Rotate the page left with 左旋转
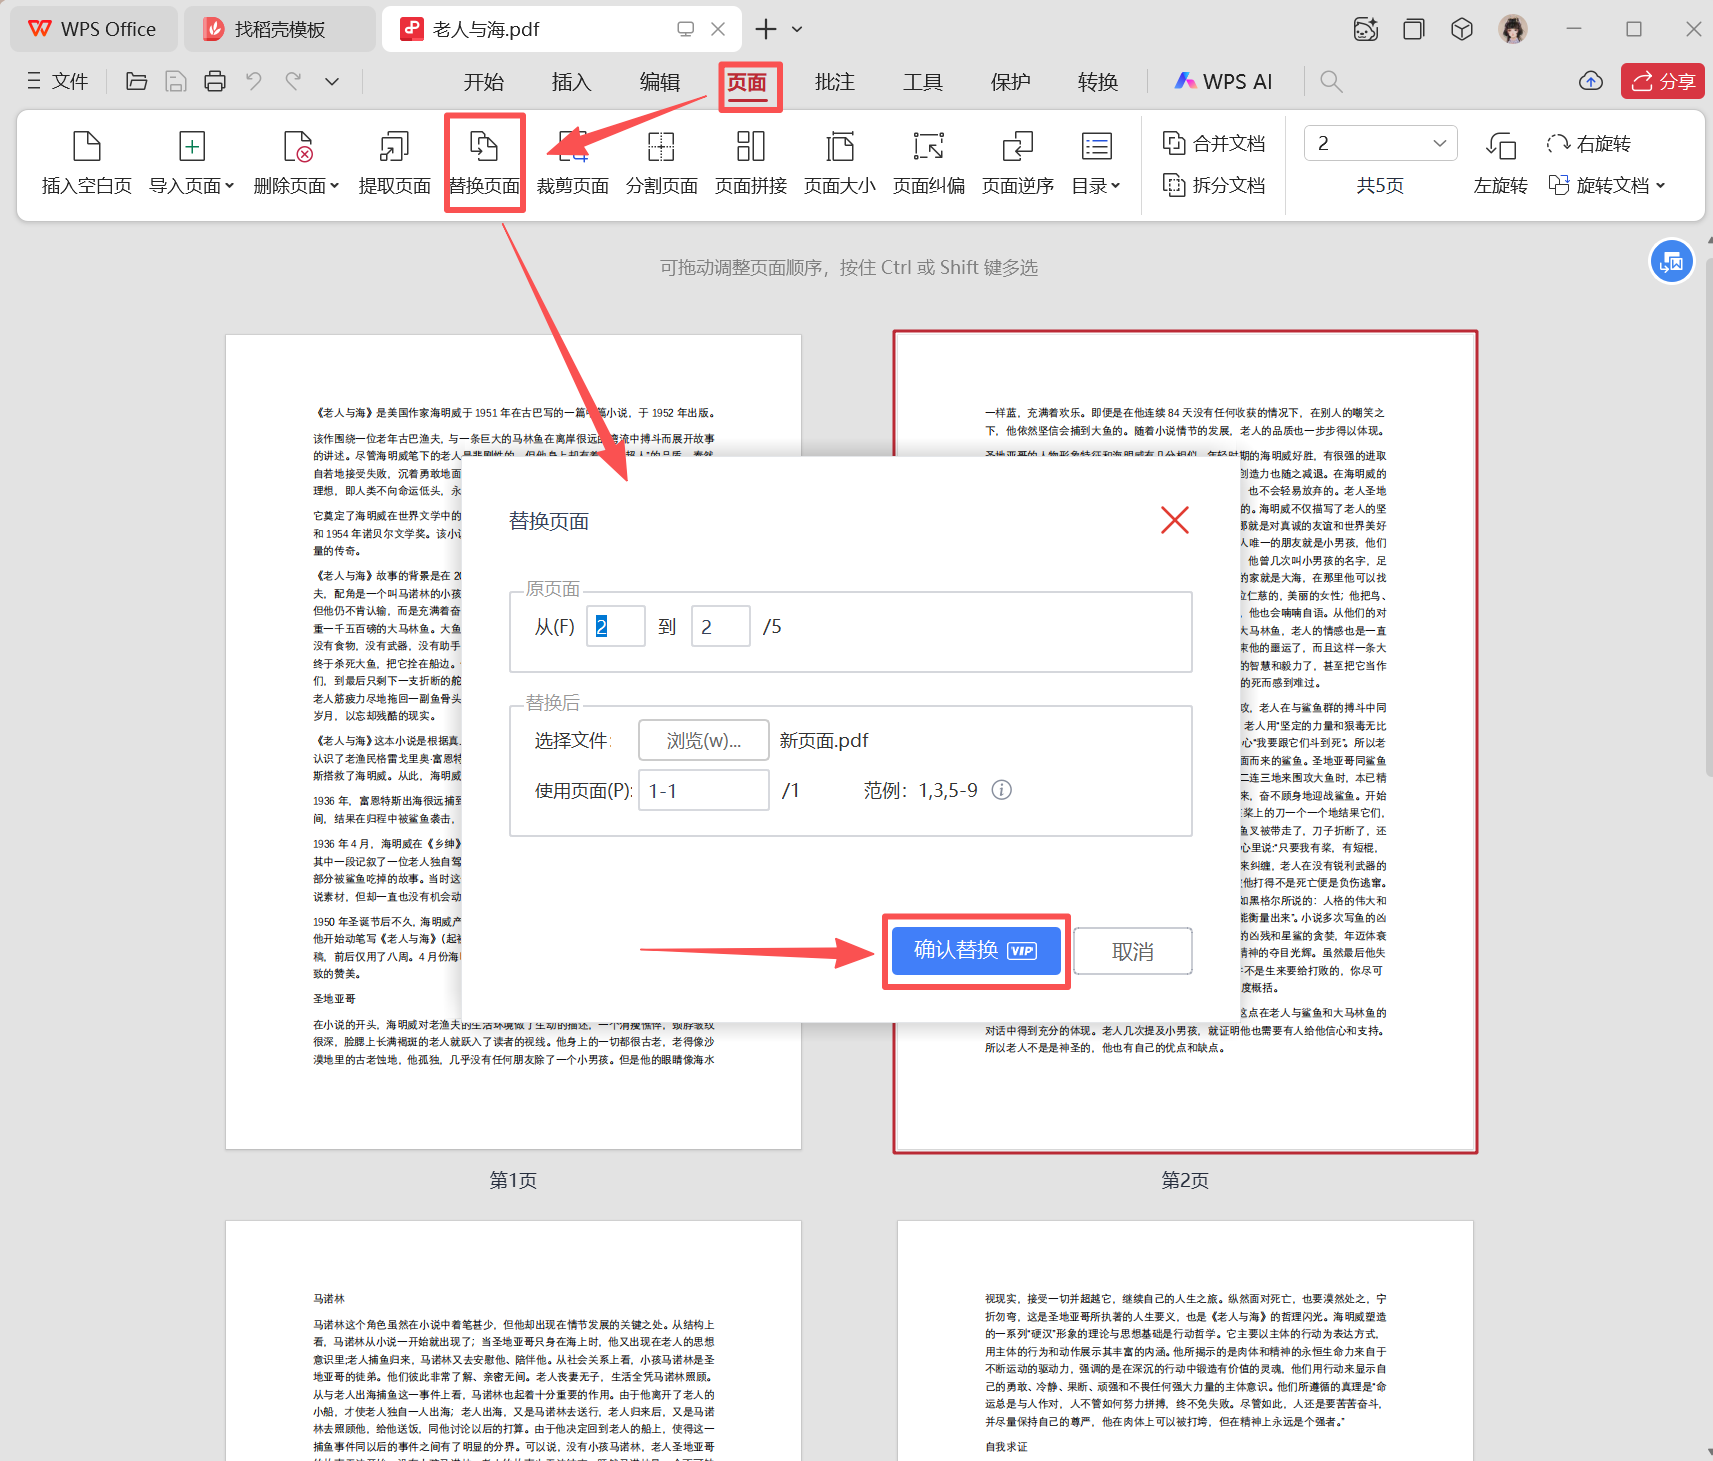 (1500, 185)
